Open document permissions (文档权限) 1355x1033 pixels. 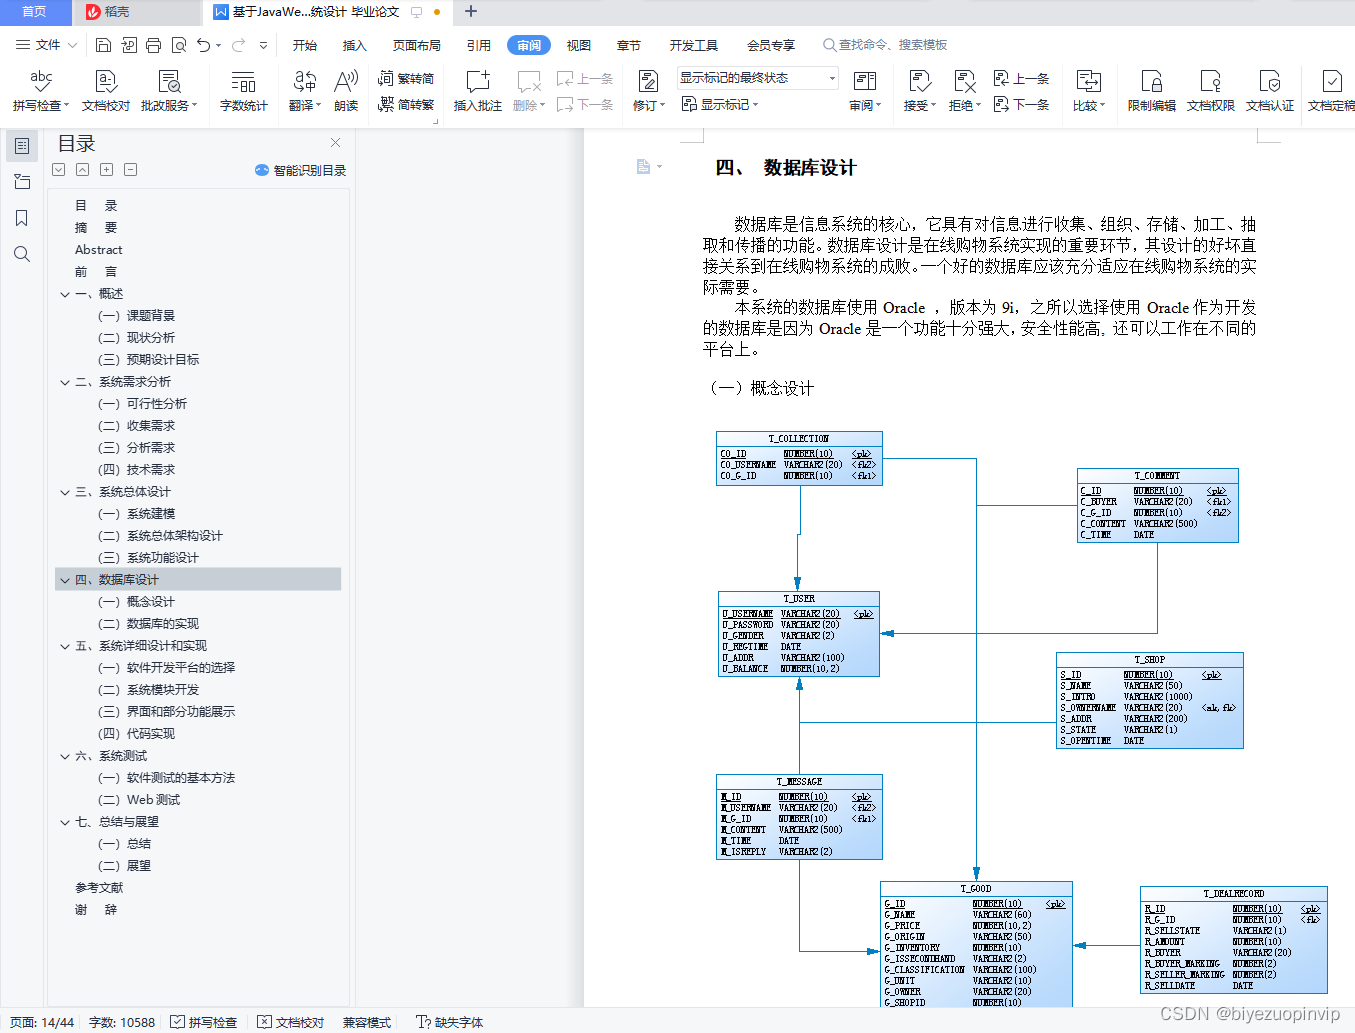tap(1211, 90)
